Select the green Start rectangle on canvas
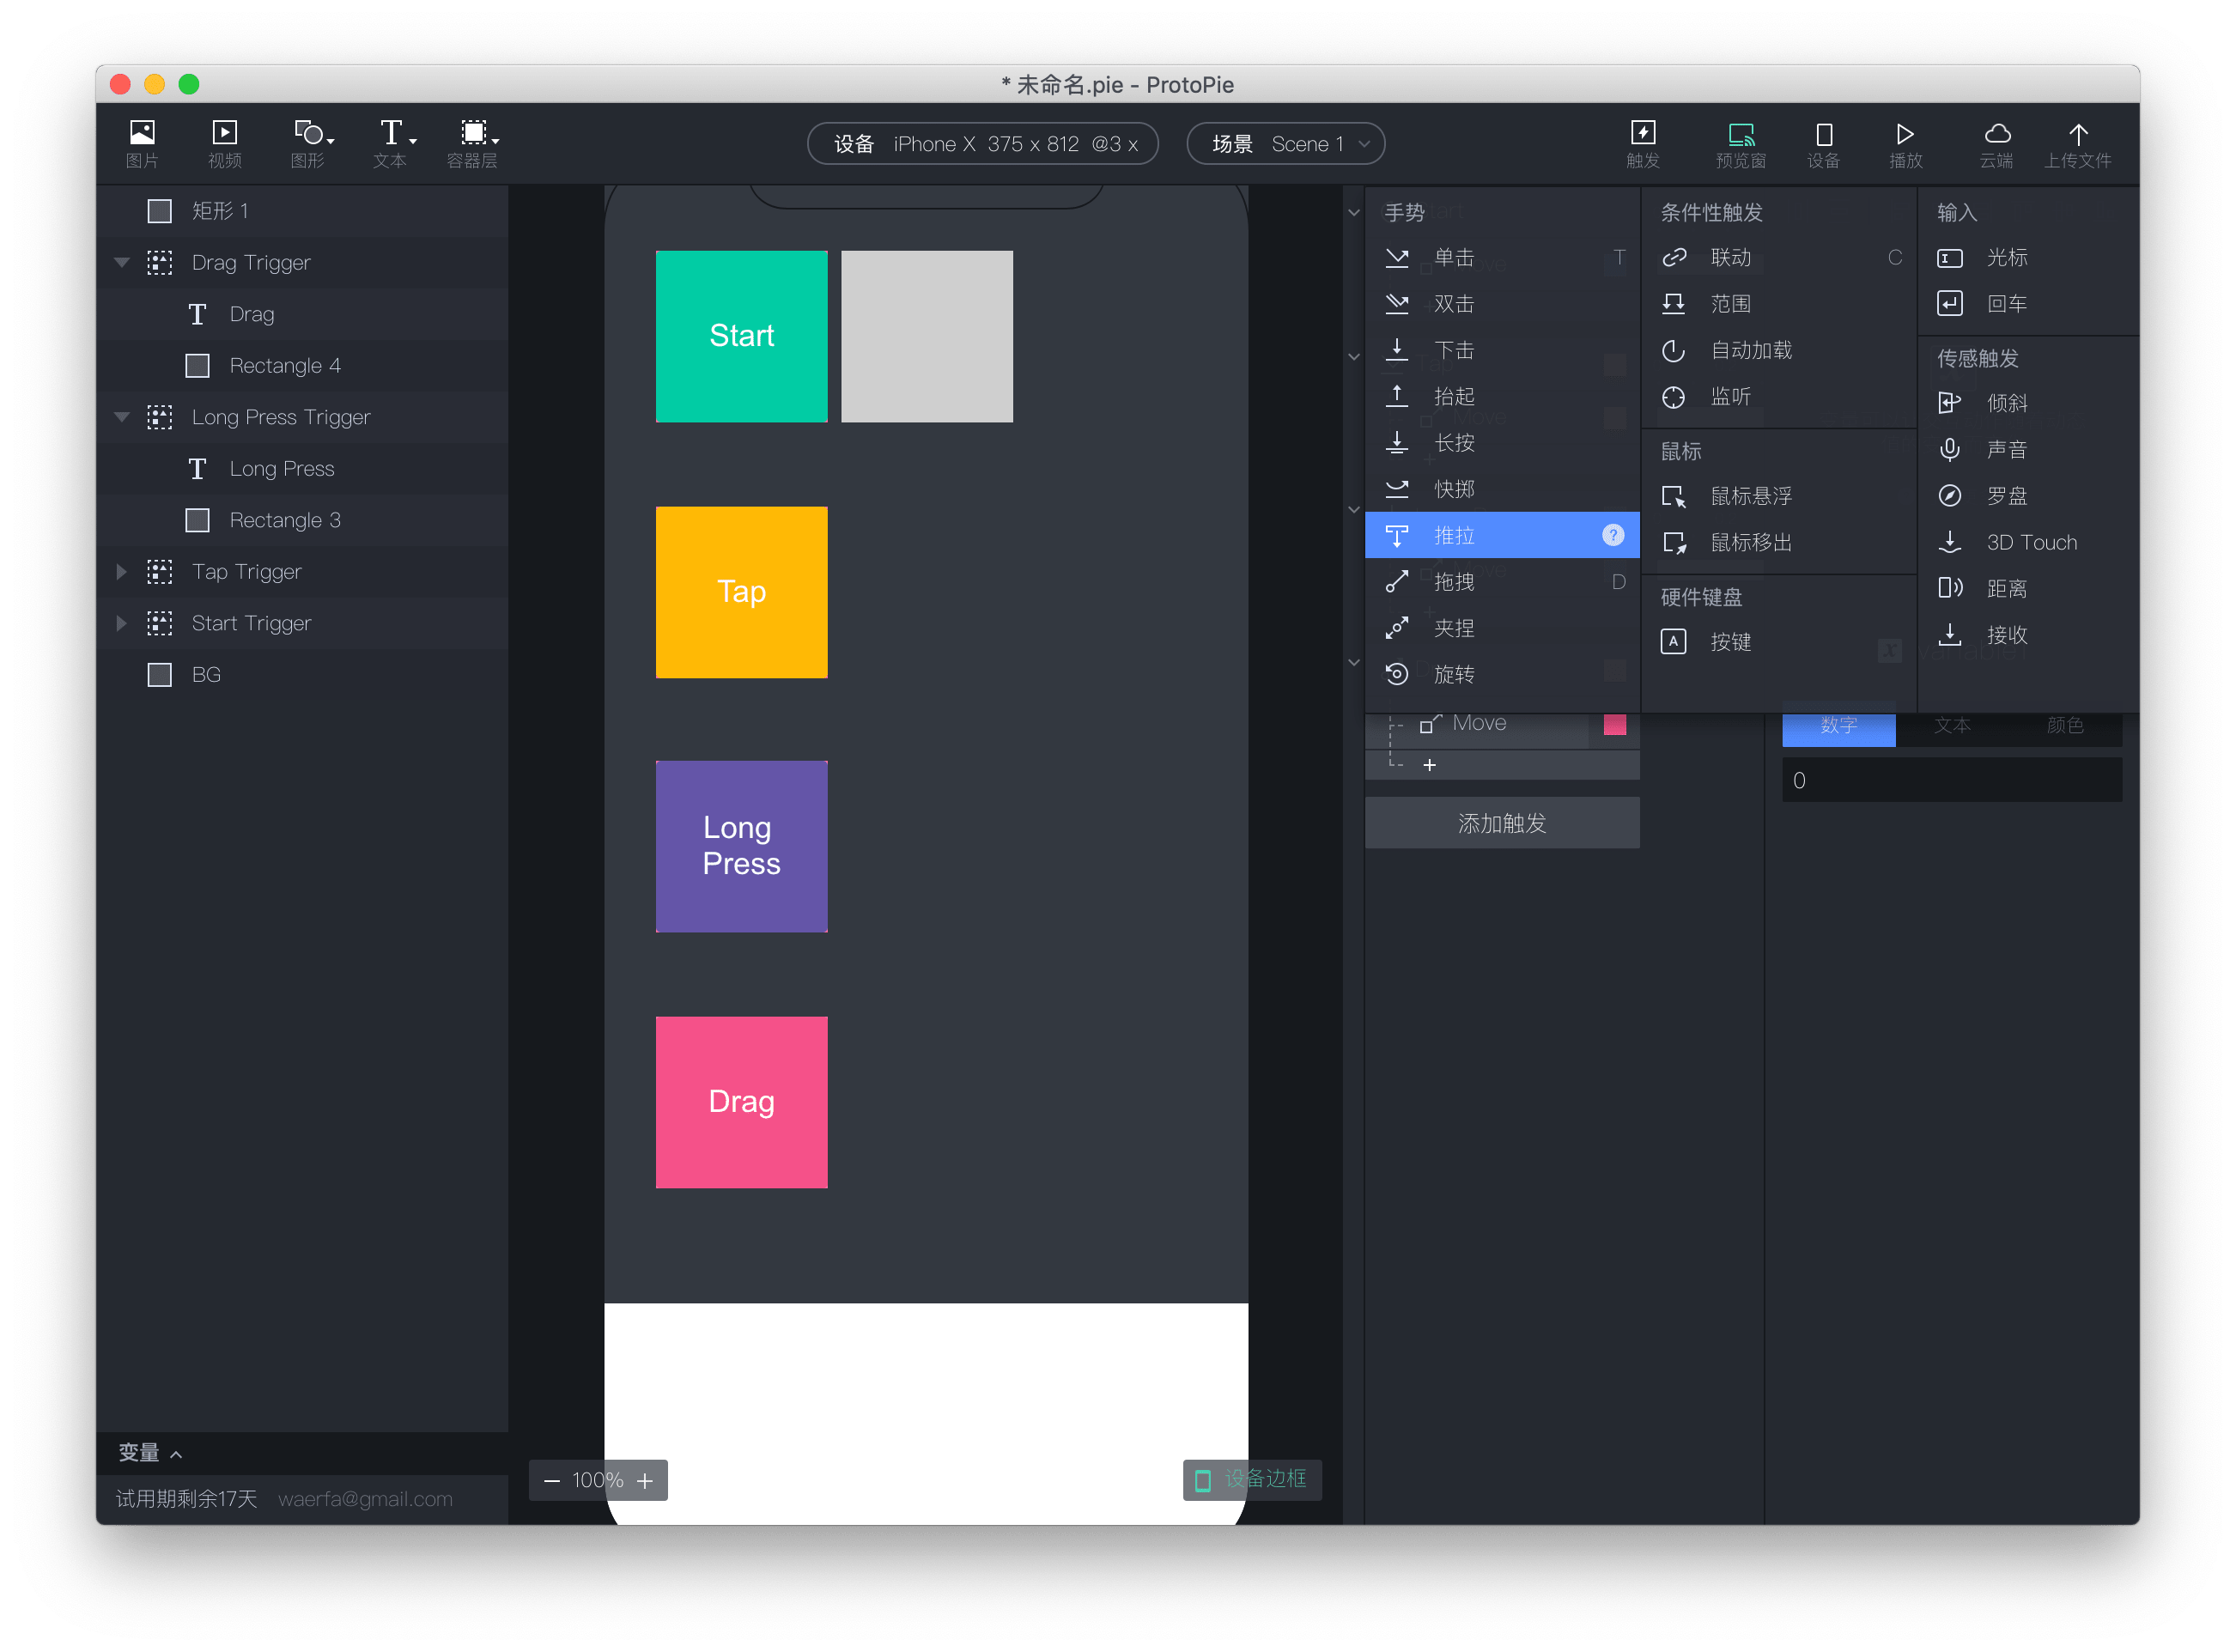Screen dimensions: 2236x1652 click(742, 337)
